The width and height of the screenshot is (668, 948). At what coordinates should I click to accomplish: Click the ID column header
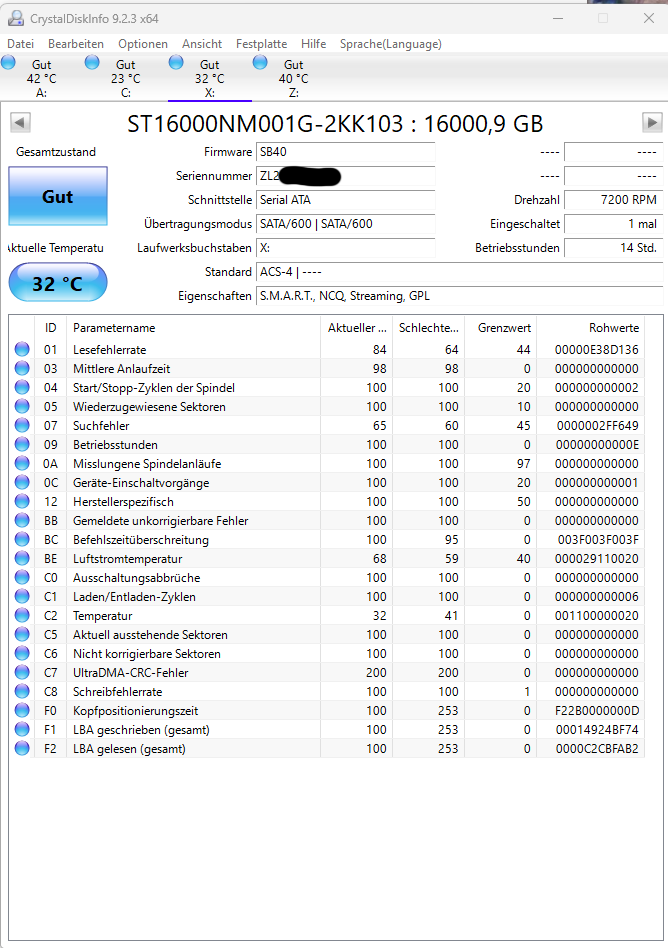[x=51, y=328]
